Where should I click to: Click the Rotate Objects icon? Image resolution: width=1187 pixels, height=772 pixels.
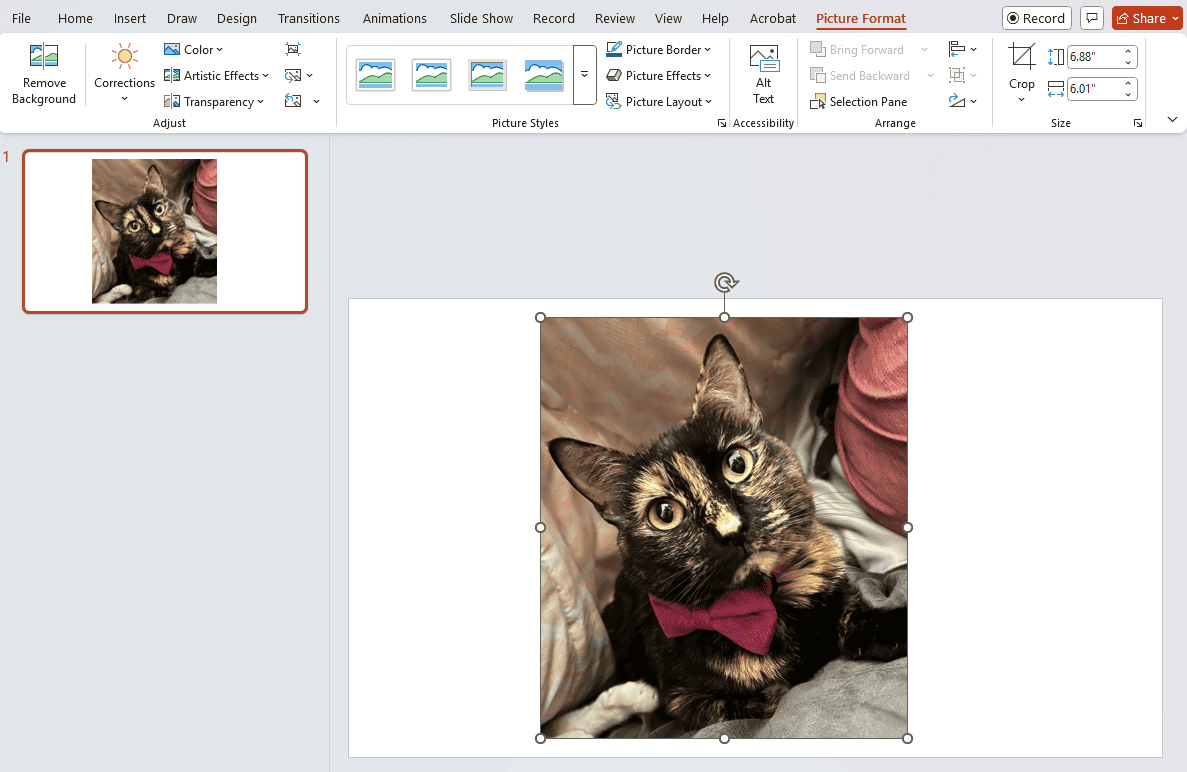point(957,101)
